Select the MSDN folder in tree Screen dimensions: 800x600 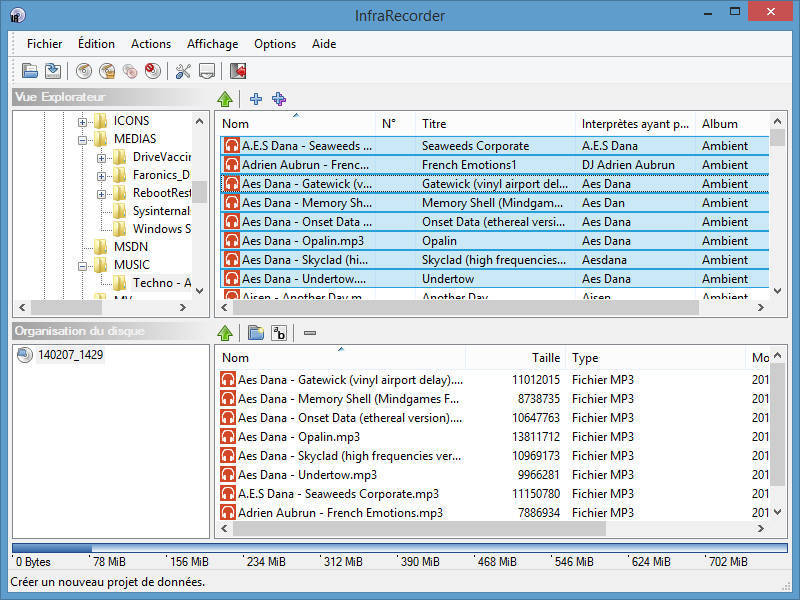tap(131, 246)
